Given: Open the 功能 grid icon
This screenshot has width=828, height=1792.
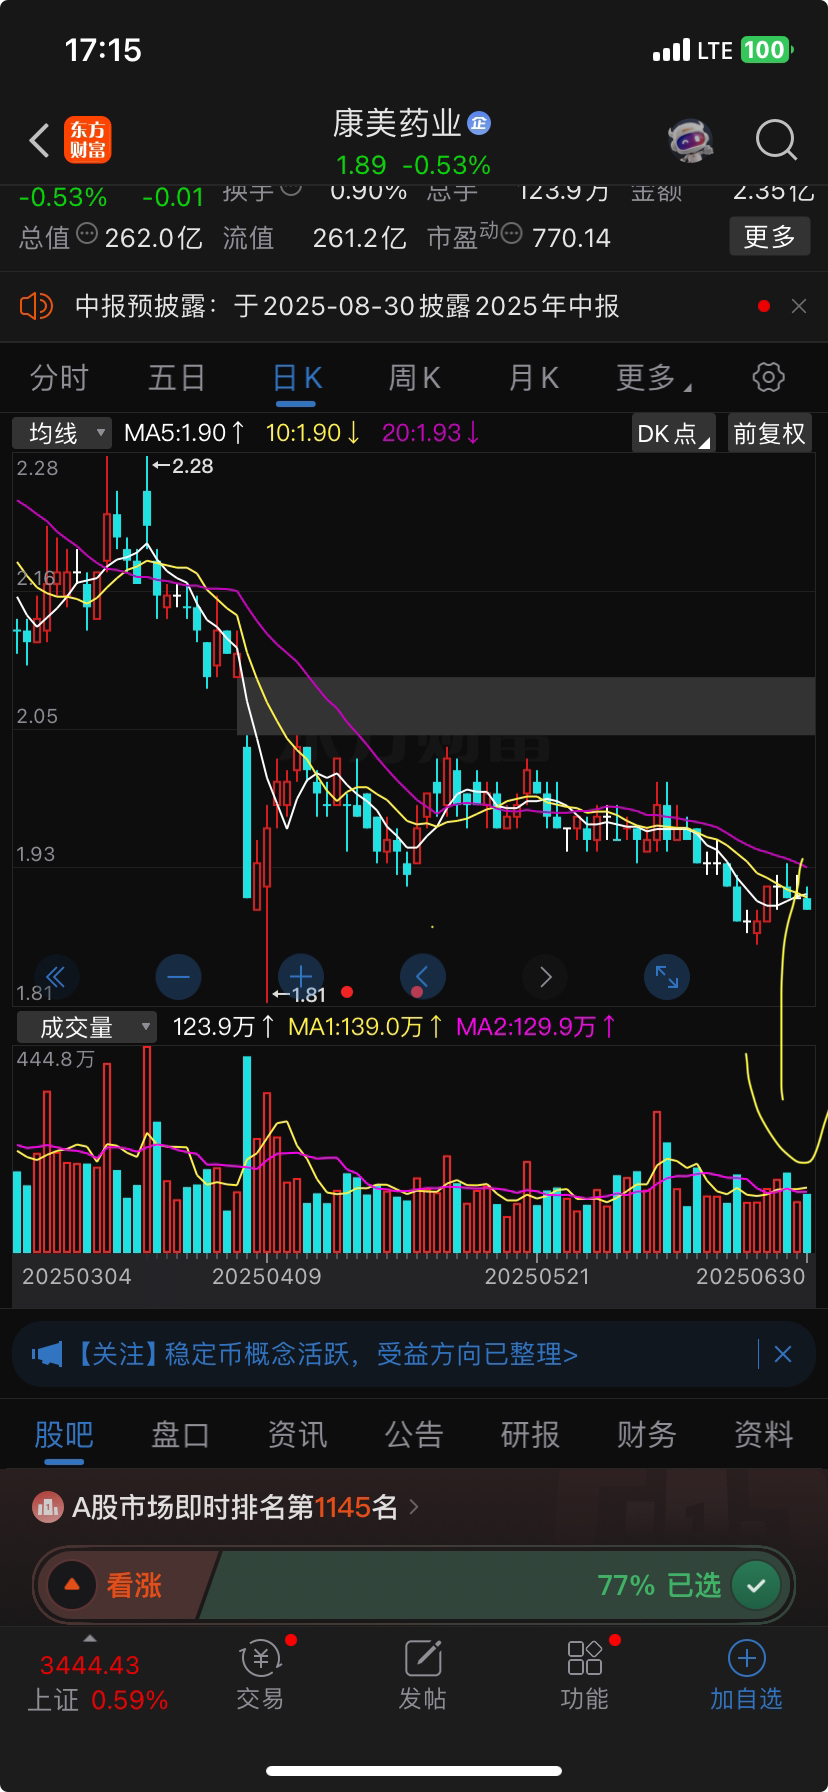Looking at the screenshot, I should point(585,1658).
